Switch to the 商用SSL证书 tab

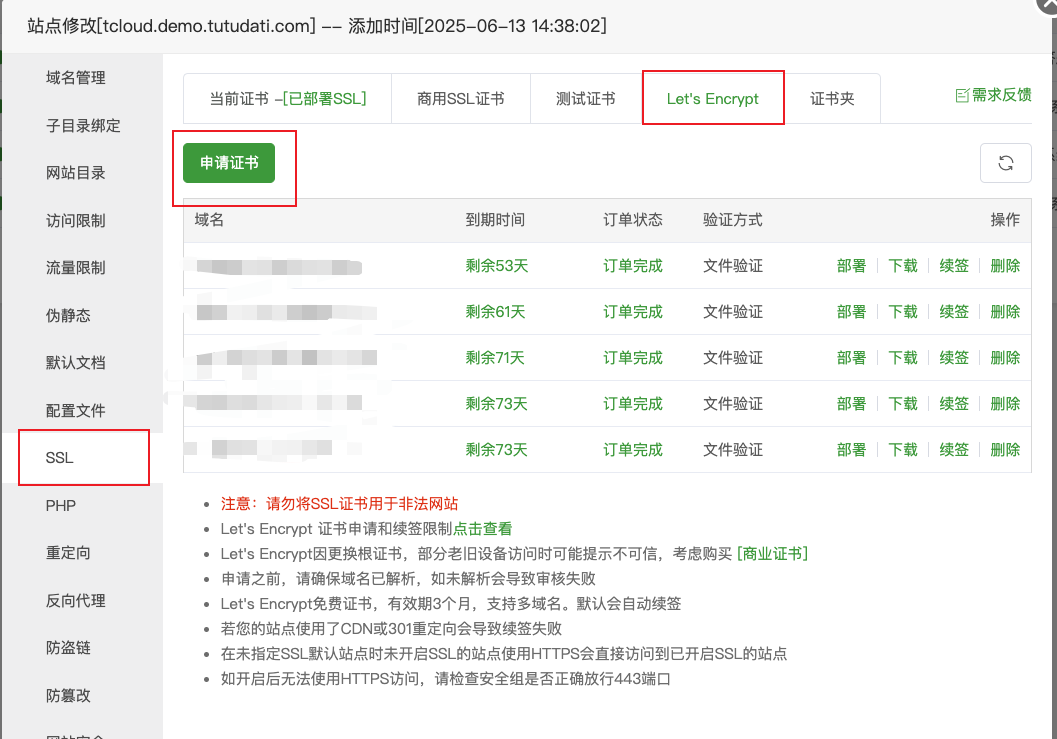(460, 97)
